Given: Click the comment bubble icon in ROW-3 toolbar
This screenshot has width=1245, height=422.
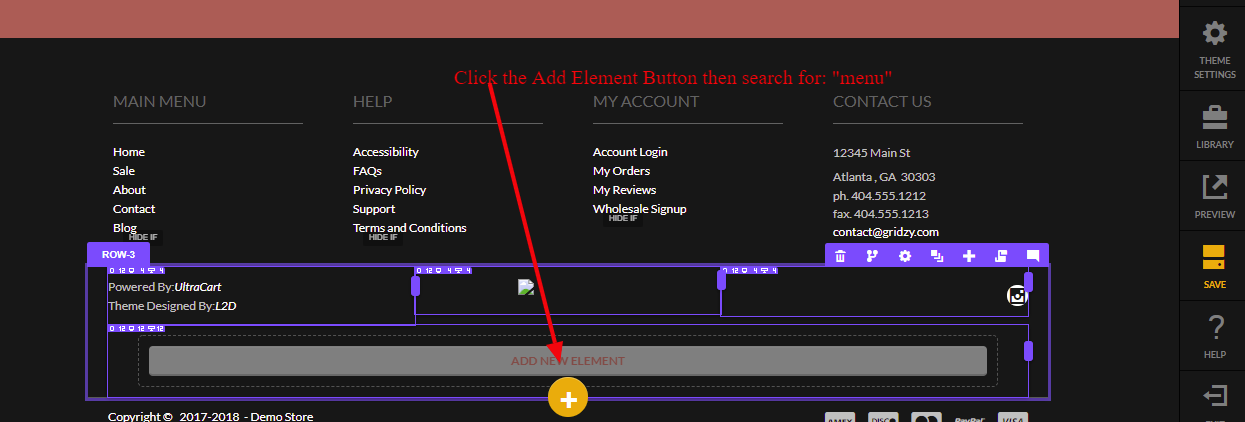Looking at the screenshot, I should tap(1033, 256).
